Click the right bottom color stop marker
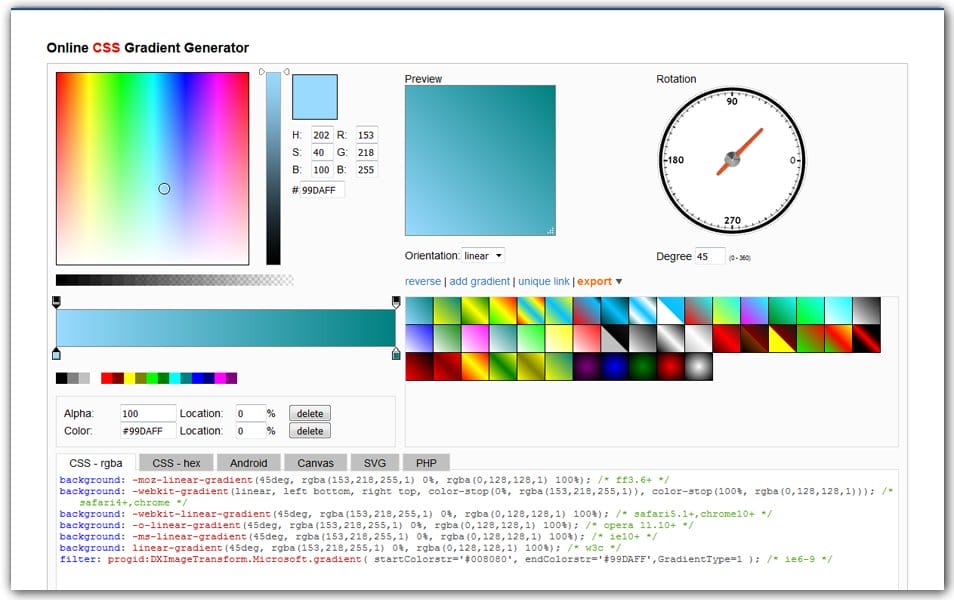Screen dimensions: 954x600 click(396, 354)
